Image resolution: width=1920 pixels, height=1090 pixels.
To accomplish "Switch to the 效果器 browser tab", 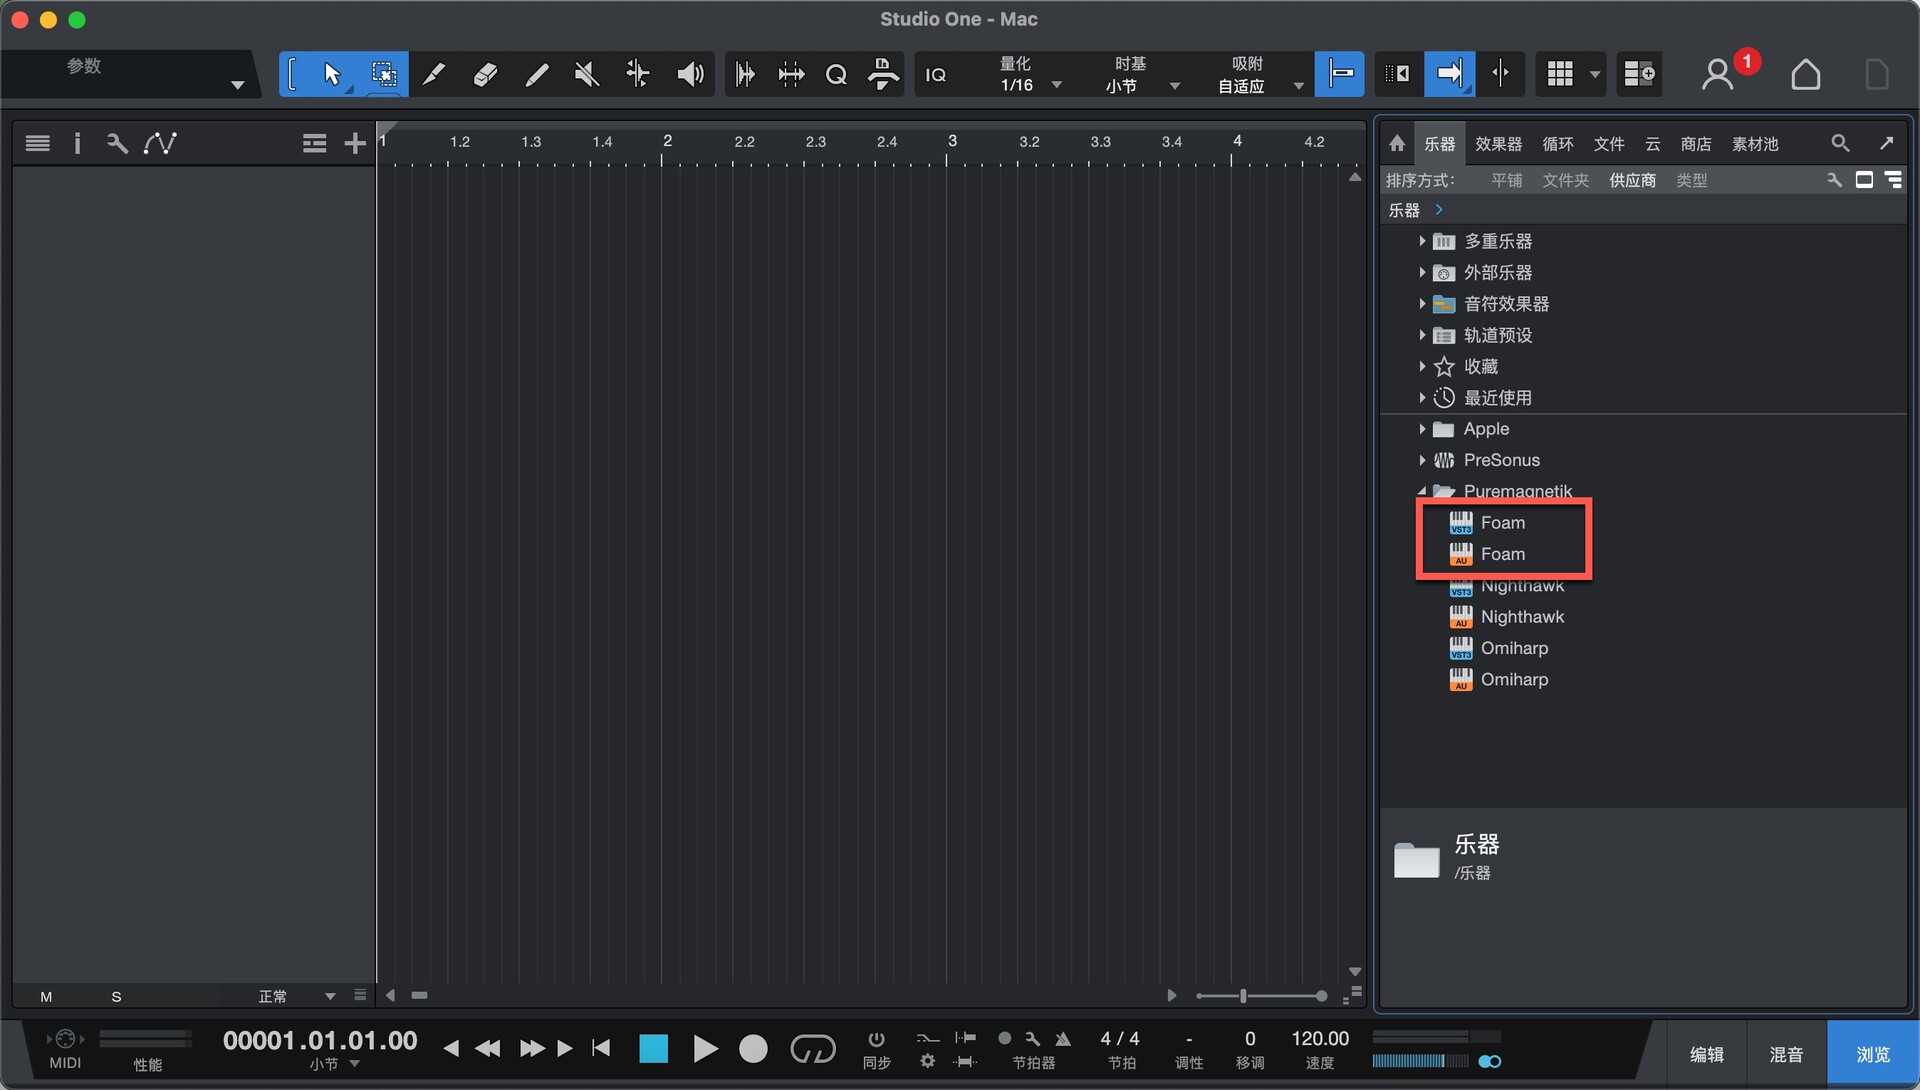I will pos(1498,144).
